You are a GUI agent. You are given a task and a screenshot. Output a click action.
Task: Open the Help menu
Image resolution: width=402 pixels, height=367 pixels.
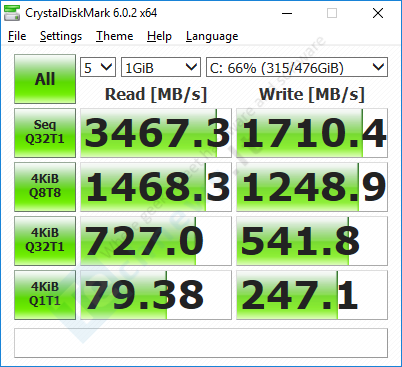point(159,36)
